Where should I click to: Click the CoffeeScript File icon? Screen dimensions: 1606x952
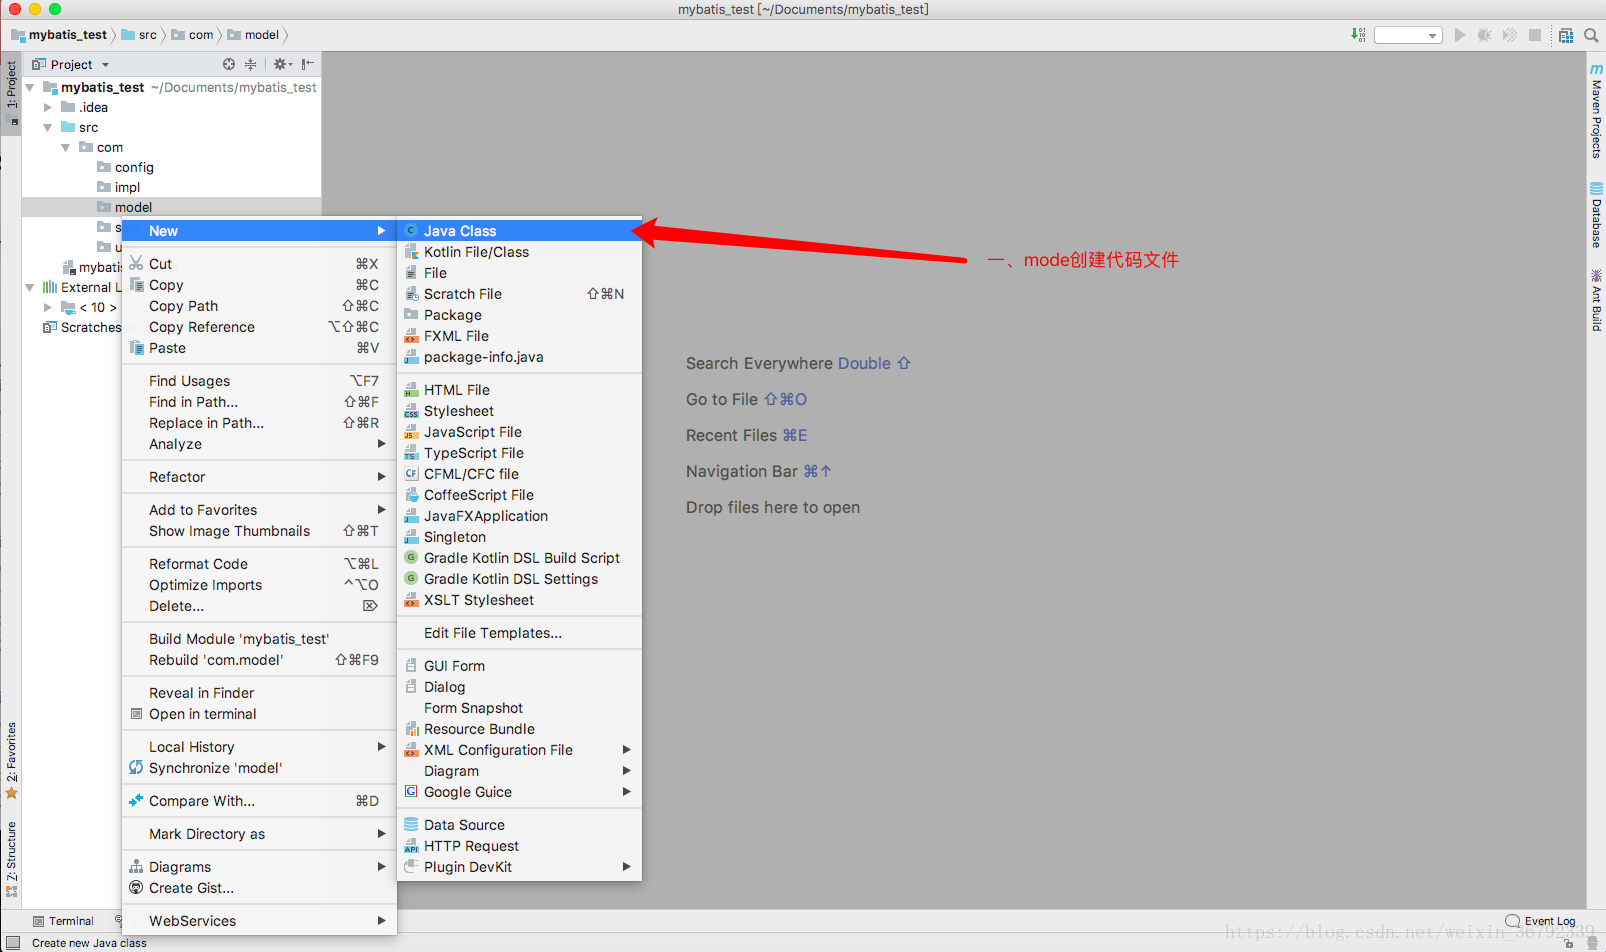[x=411, y=495]
